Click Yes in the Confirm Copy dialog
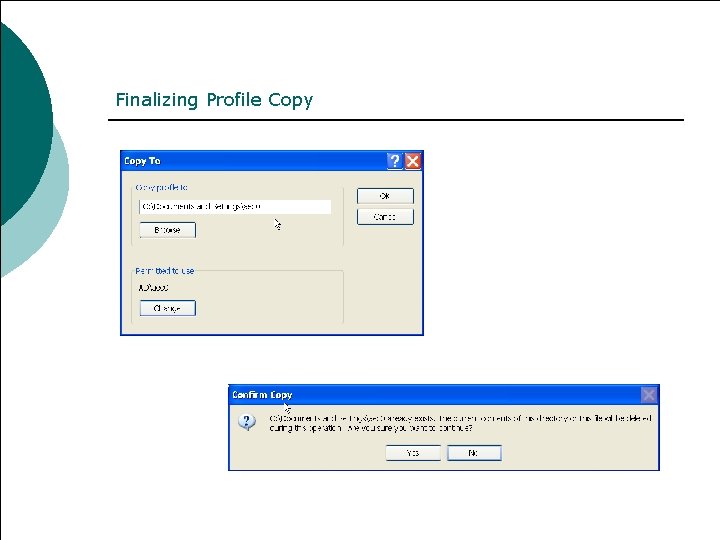 tap(413, 453)
